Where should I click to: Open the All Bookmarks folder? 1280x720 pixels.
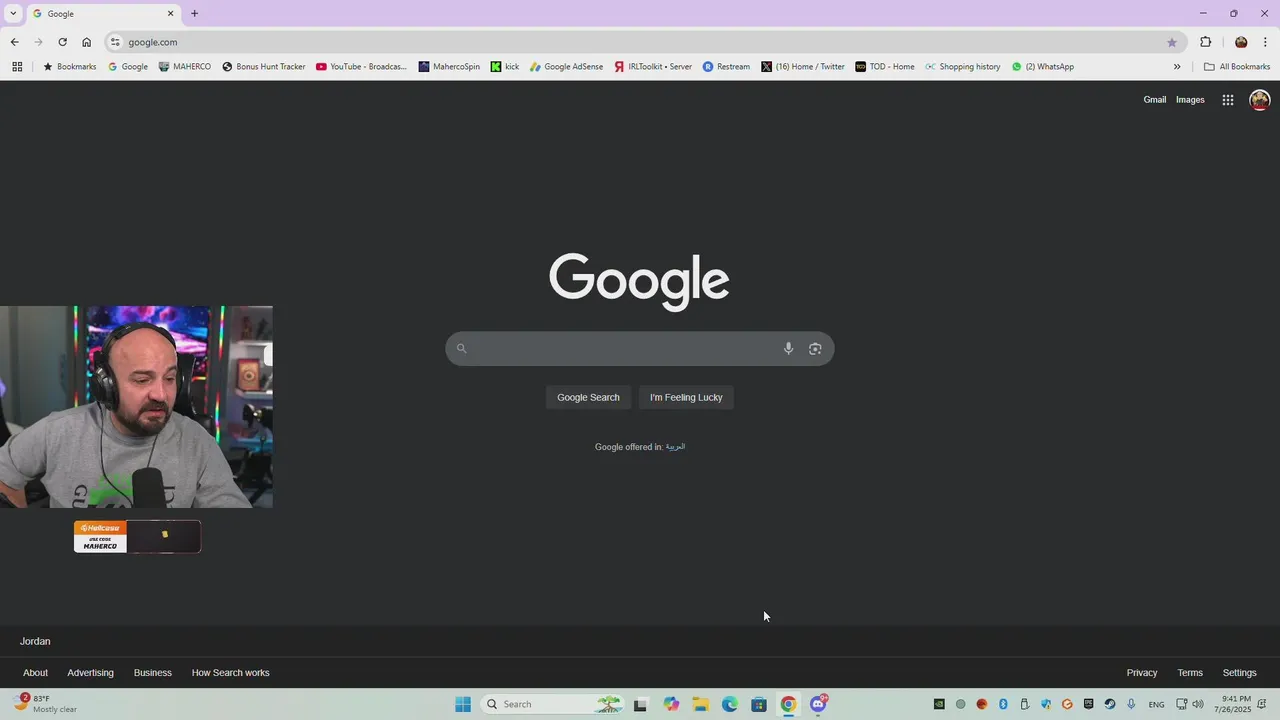(1237, 67)
